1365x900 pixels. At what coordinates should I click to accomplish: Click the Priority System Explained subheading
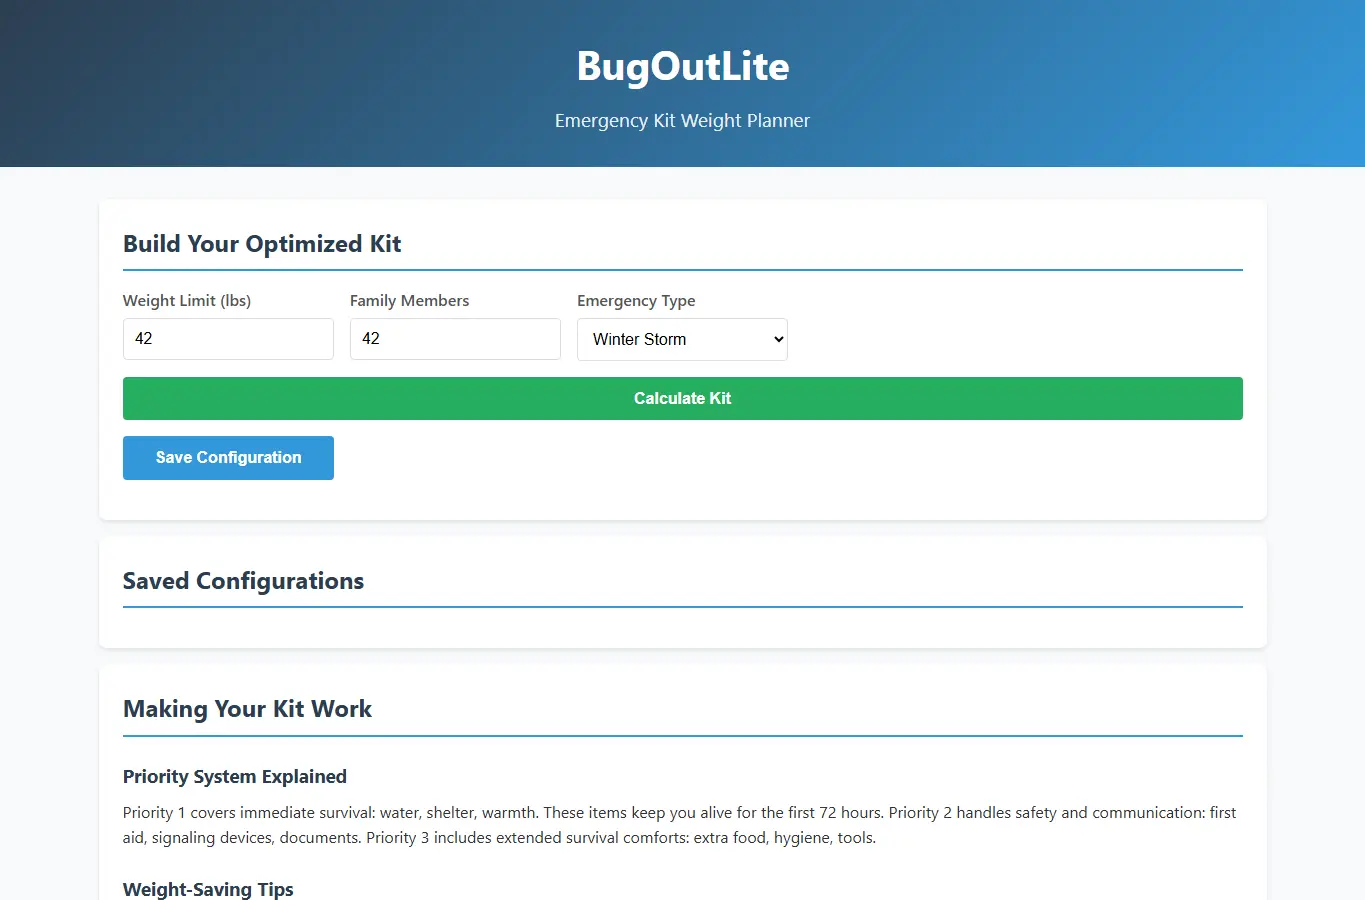pos(235,777)
